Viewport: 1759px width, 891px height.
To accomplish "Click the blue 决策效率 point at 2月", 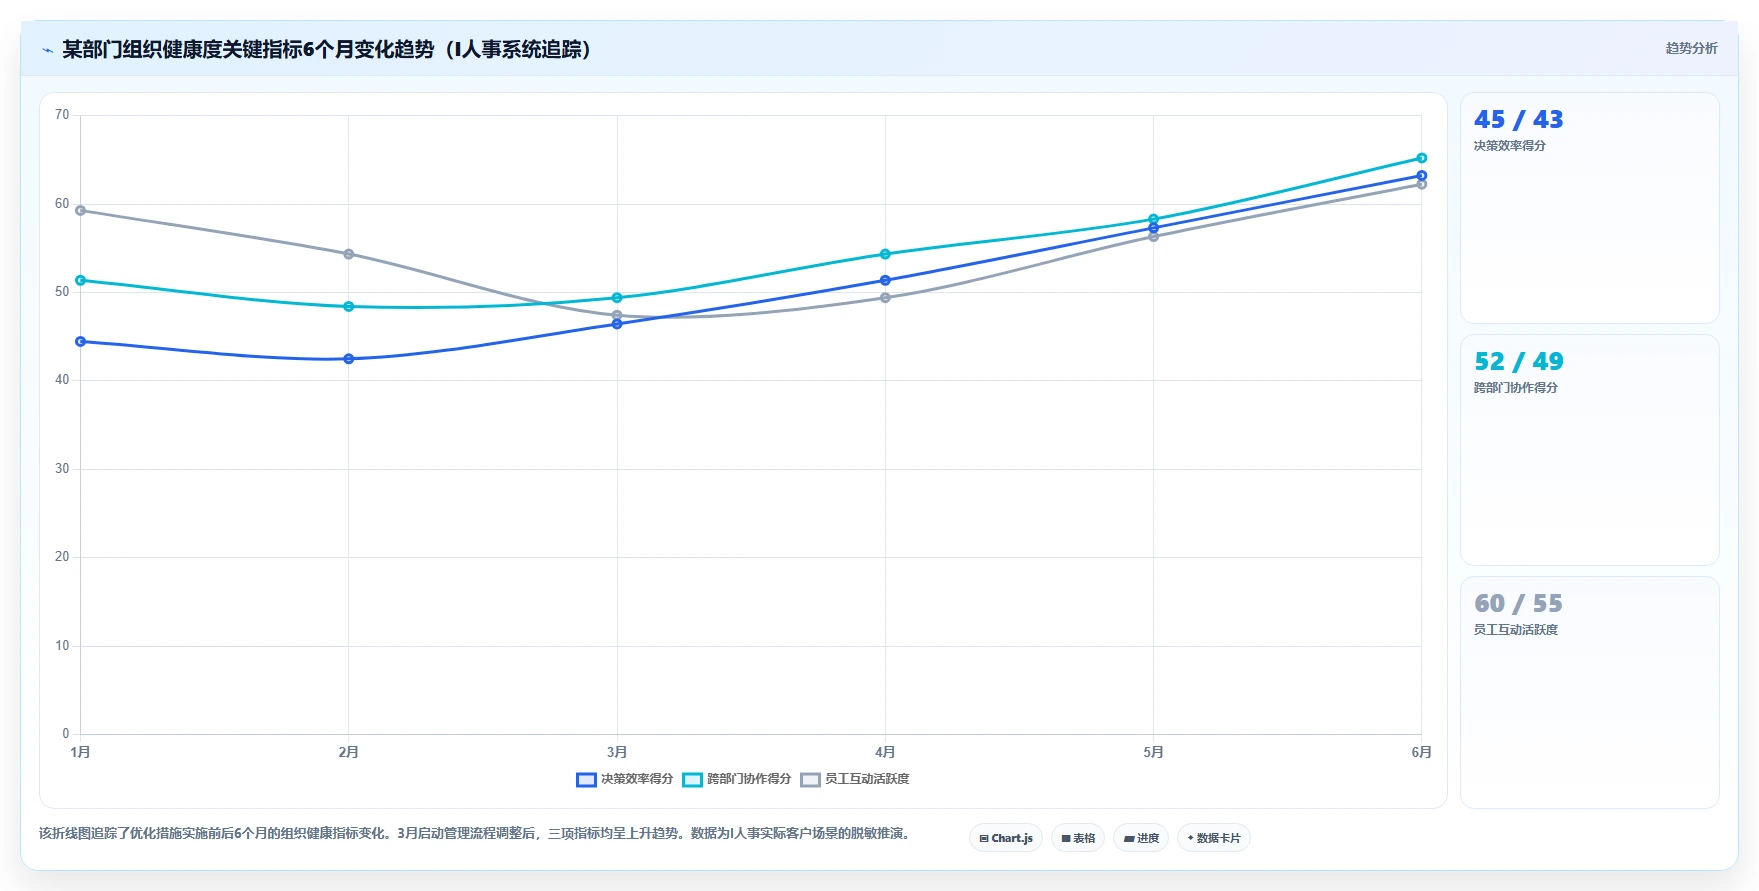I will (x=349, y=358).
